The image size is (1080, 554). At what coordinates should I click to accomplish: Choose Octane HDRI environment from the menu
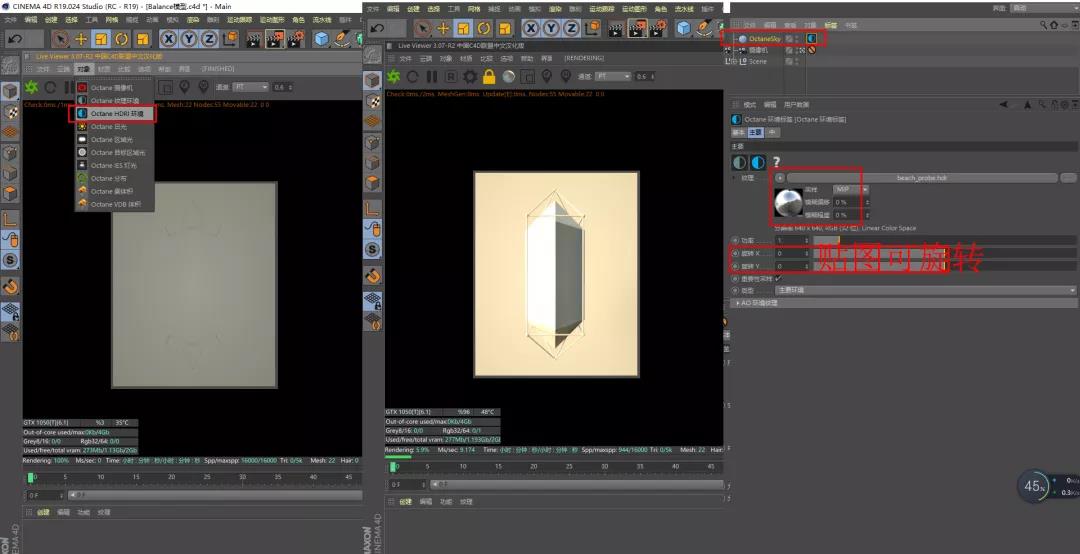117,114
